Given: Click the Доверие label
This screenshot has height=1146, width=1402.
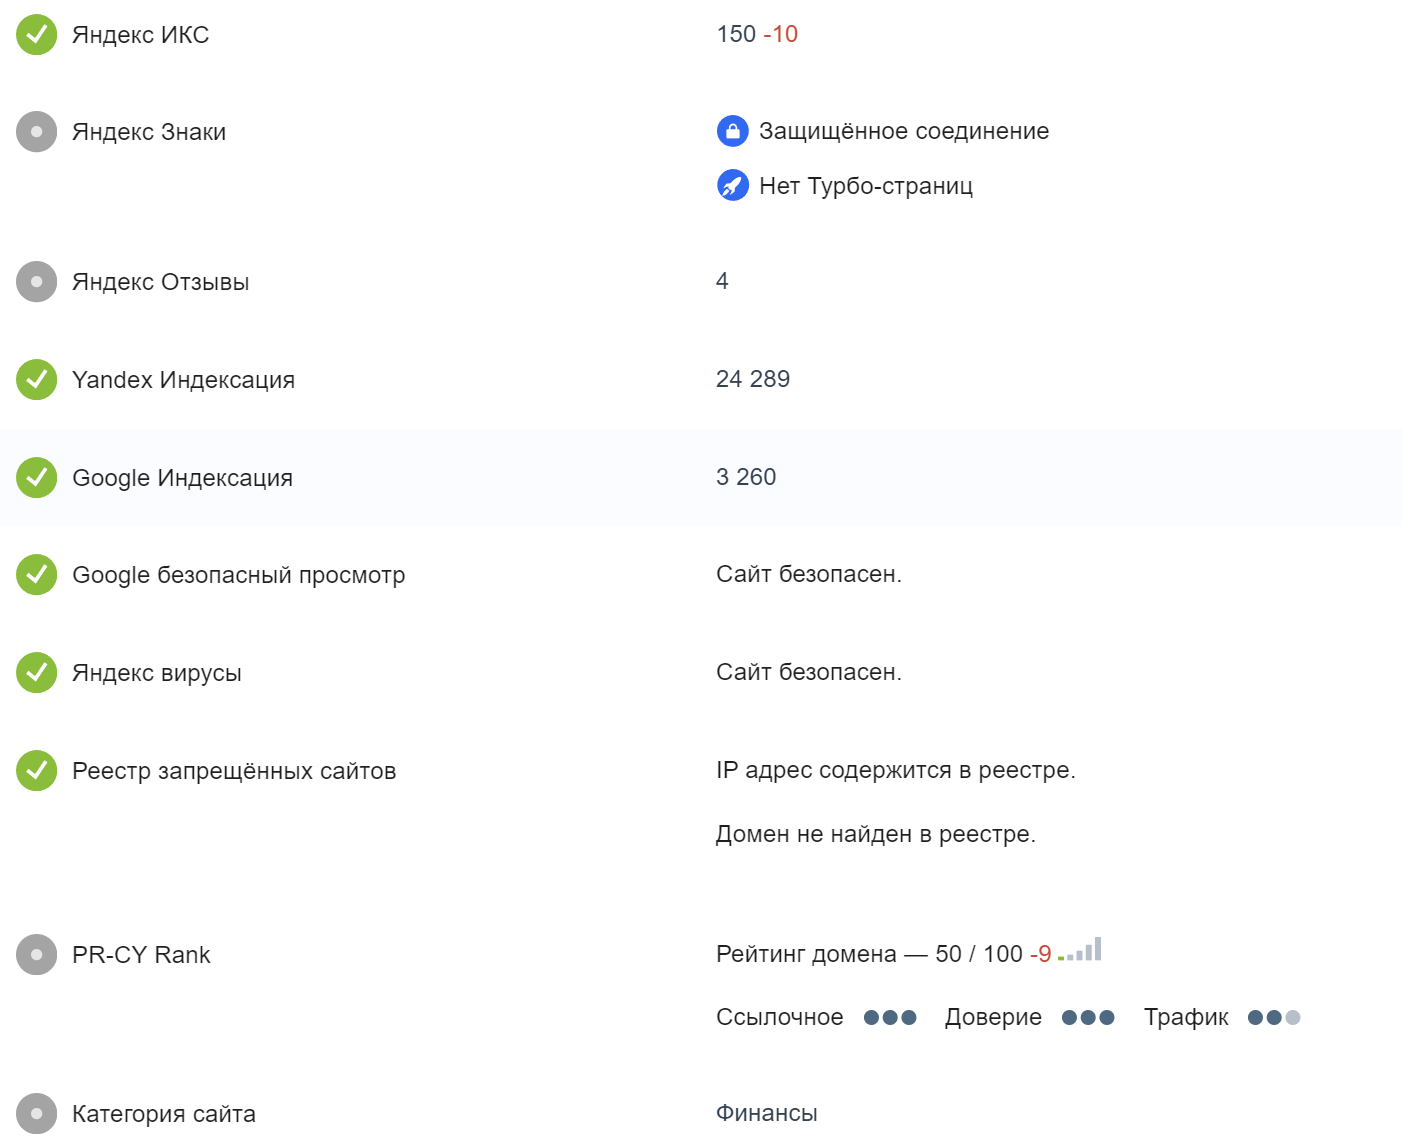Looking at the screenshot, I should [993, 1017].
